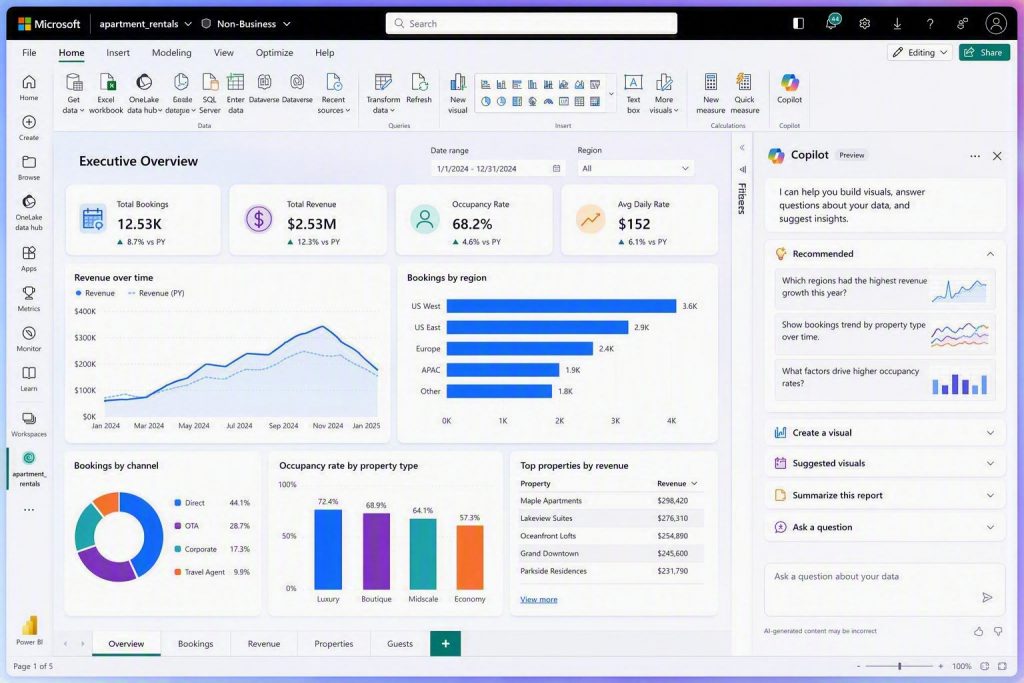Select occupancy rate factors suggestion
The image size is (1024, 683).
[x=885, y=377]
